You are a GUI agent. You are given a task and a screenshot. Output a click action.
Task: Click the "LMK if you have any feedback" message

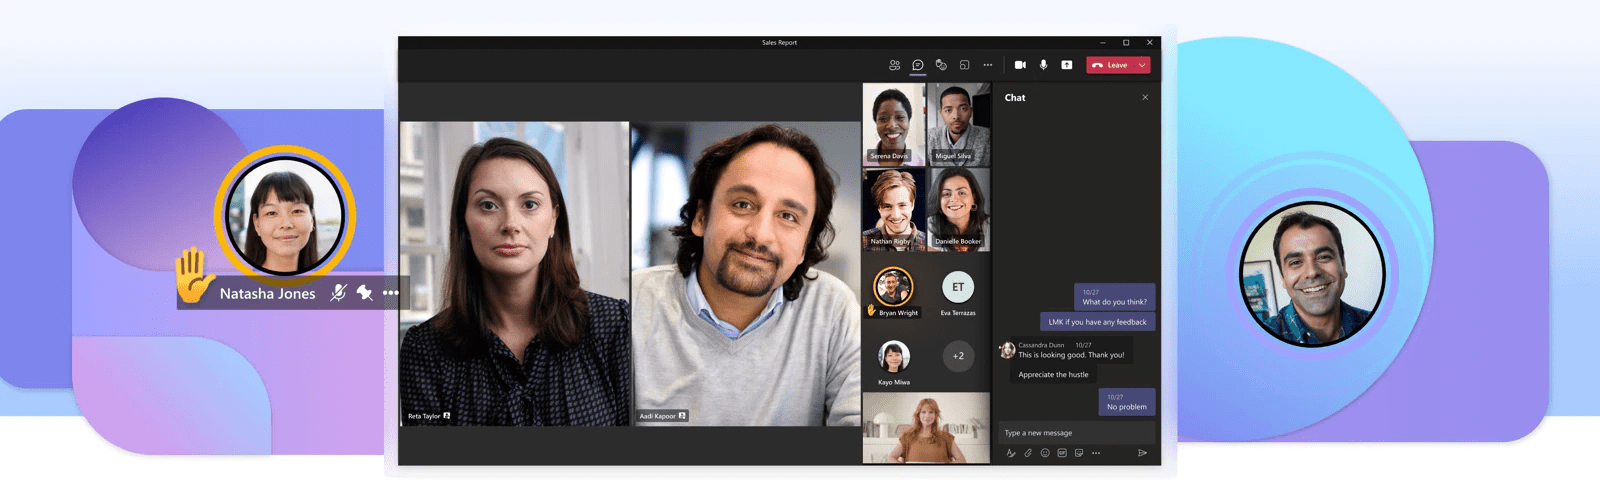click(x=1097, y=322)
